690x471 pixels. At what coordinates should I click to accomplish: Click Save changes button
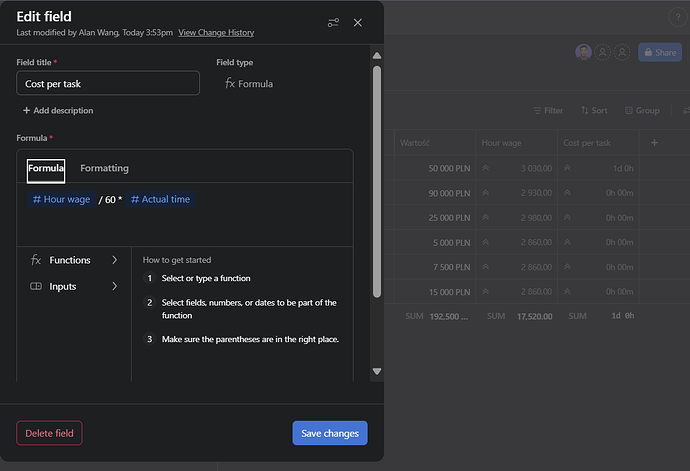(330, 433)
